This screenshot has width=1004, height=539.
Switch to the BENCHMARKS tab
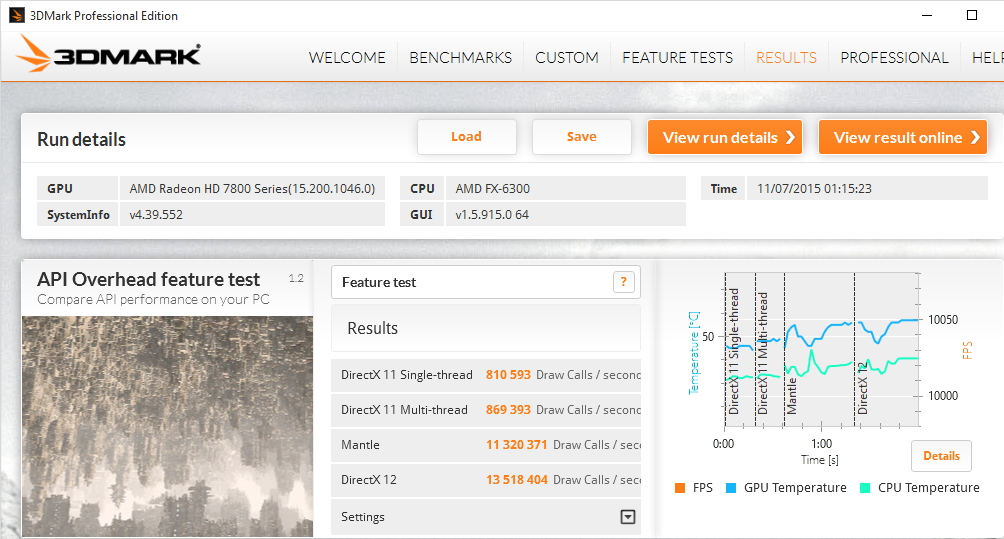460,58
